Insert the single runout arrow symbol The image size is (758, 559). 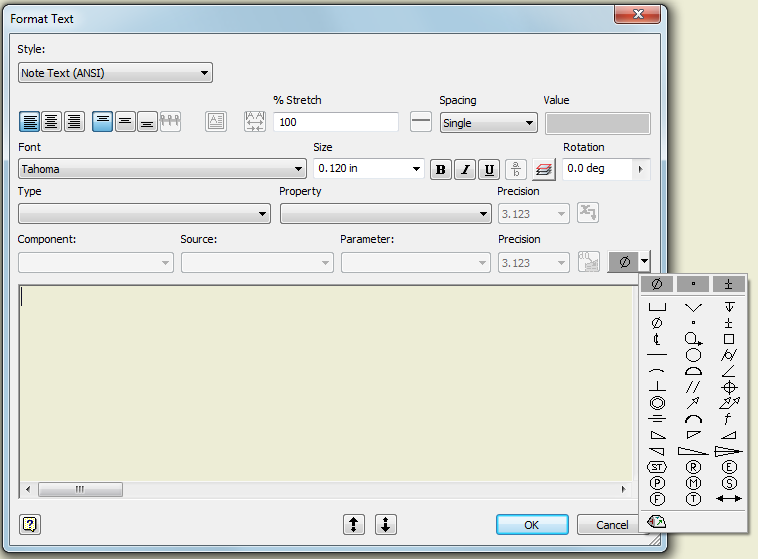coord(693,403)
